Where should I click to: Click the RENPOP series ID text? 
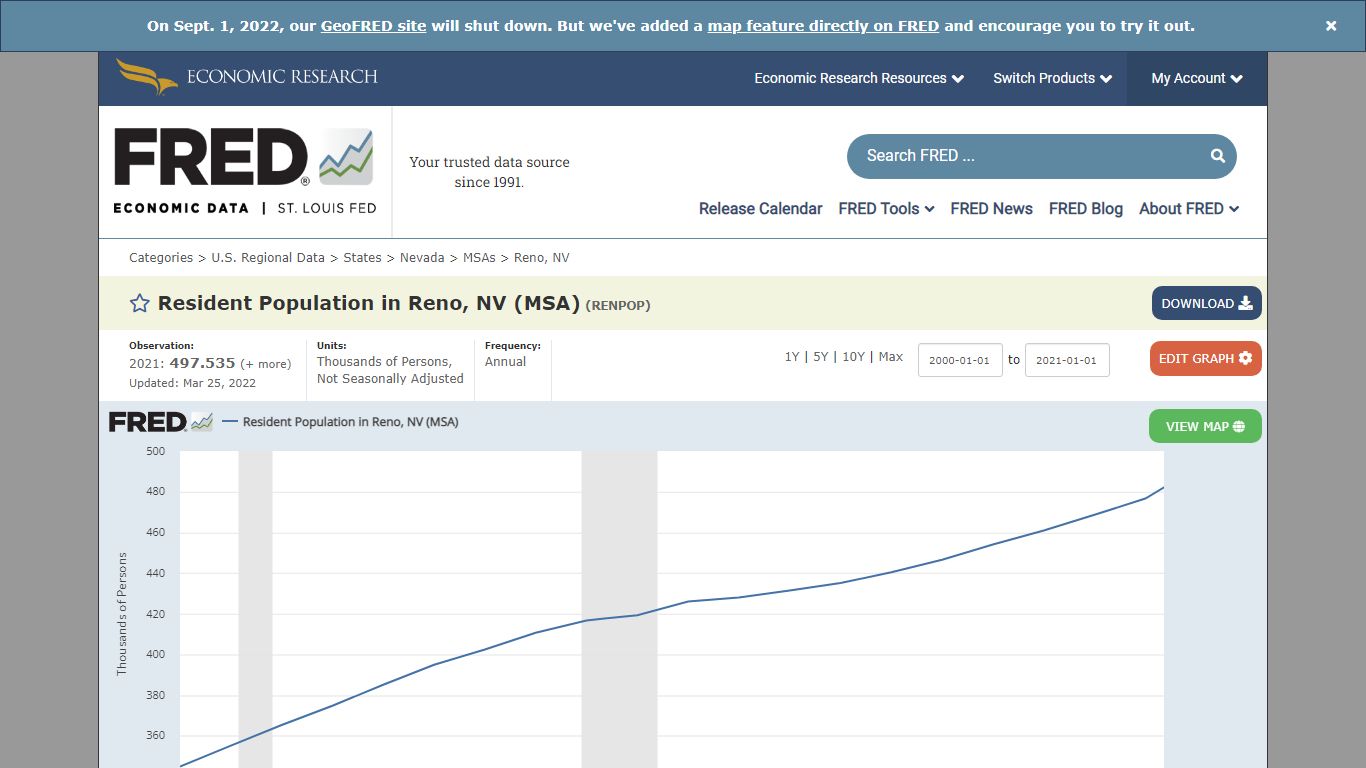click(x=618, y=305)
